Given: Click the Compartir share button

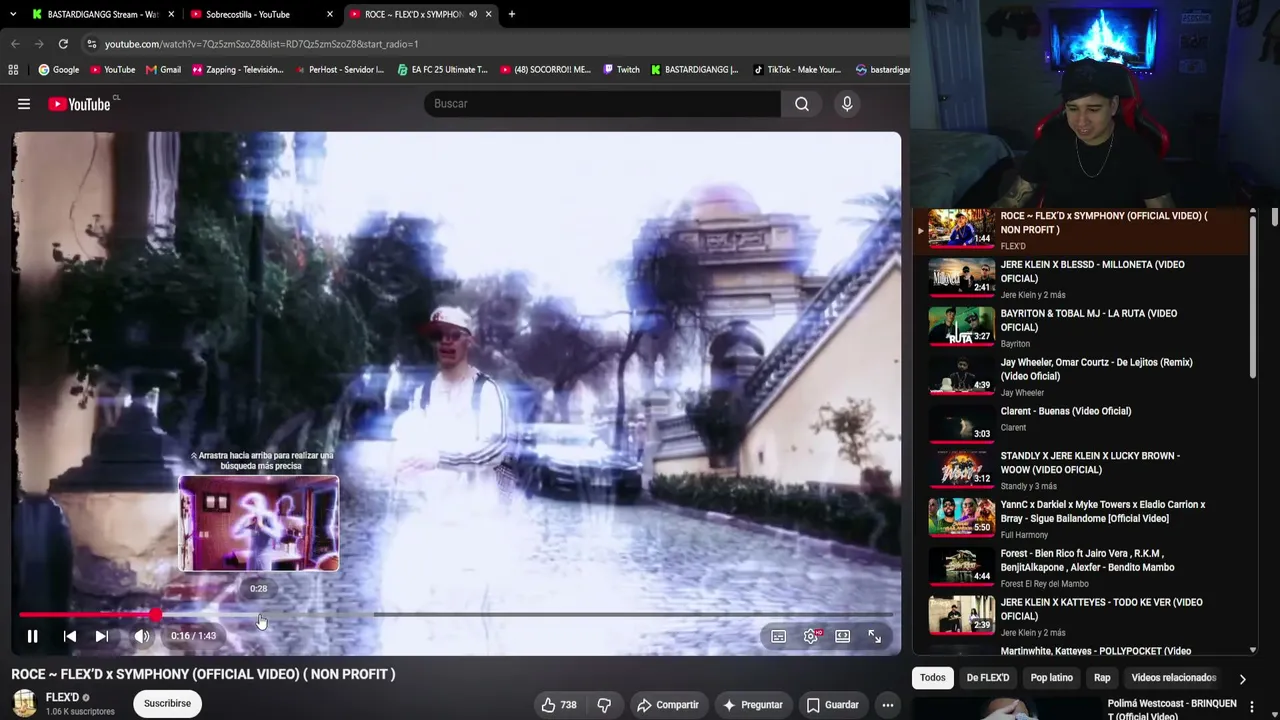Looking at the screenshot, I should (x=668, y=705).
